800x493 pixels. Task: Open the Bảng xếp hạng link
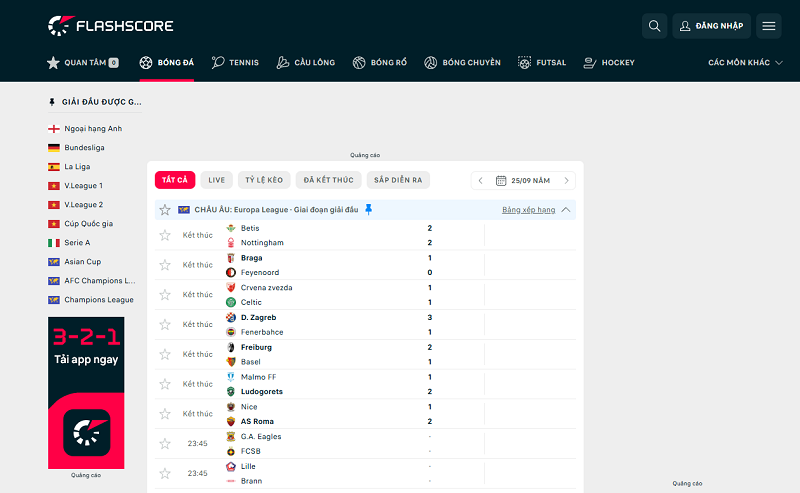pos(529,210)
